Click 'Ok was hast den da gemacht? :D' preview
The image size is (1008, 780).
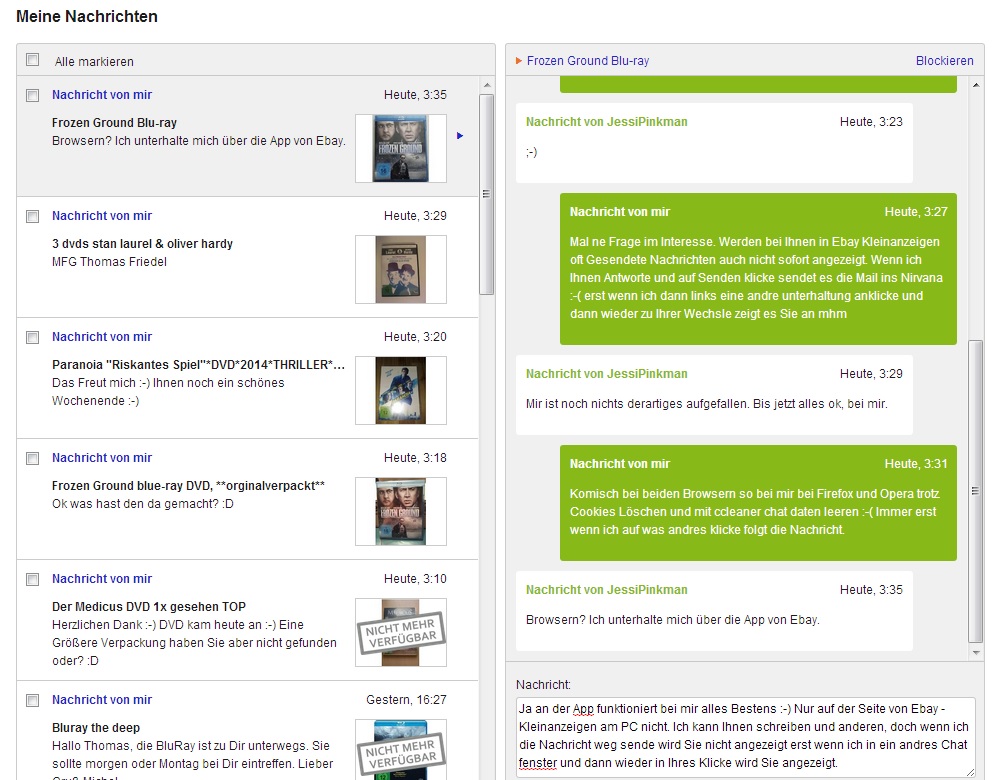pyautogui.click(x=143, y=503)
